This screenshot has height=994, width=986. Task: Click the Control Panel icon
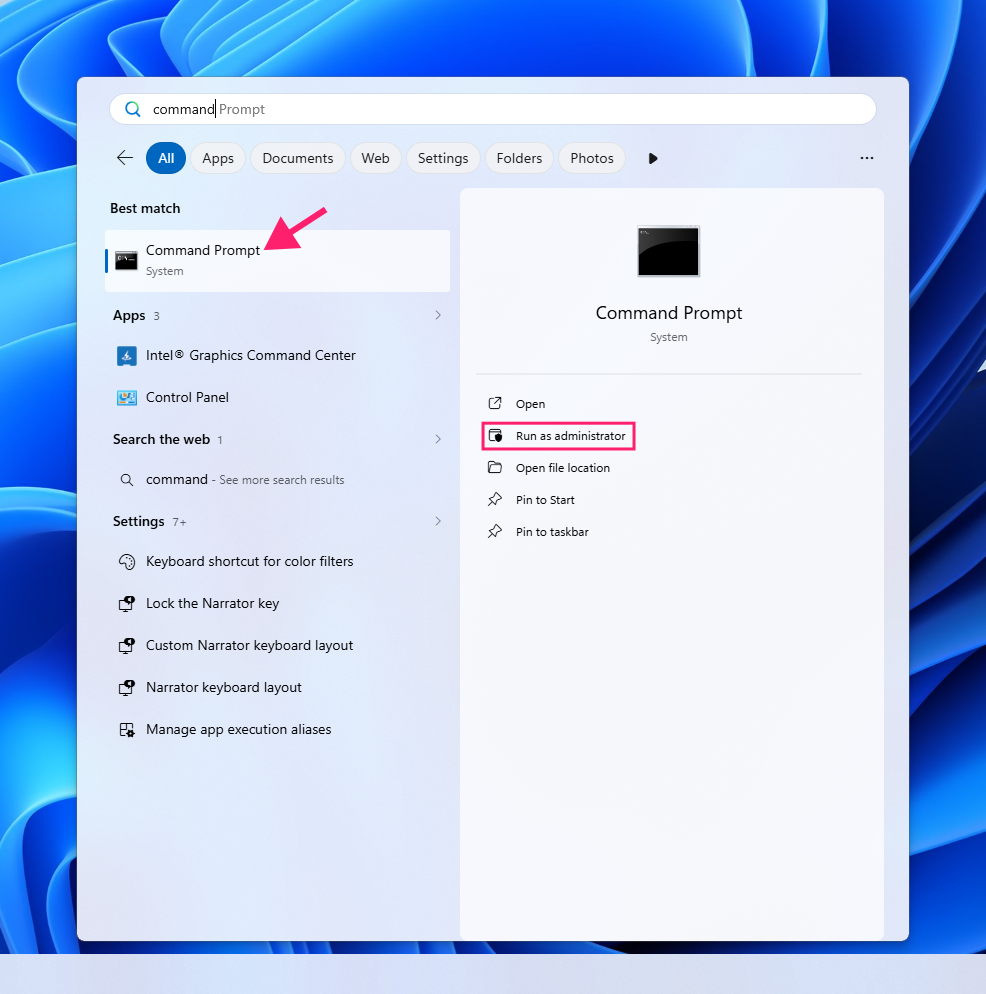(127, 397)
